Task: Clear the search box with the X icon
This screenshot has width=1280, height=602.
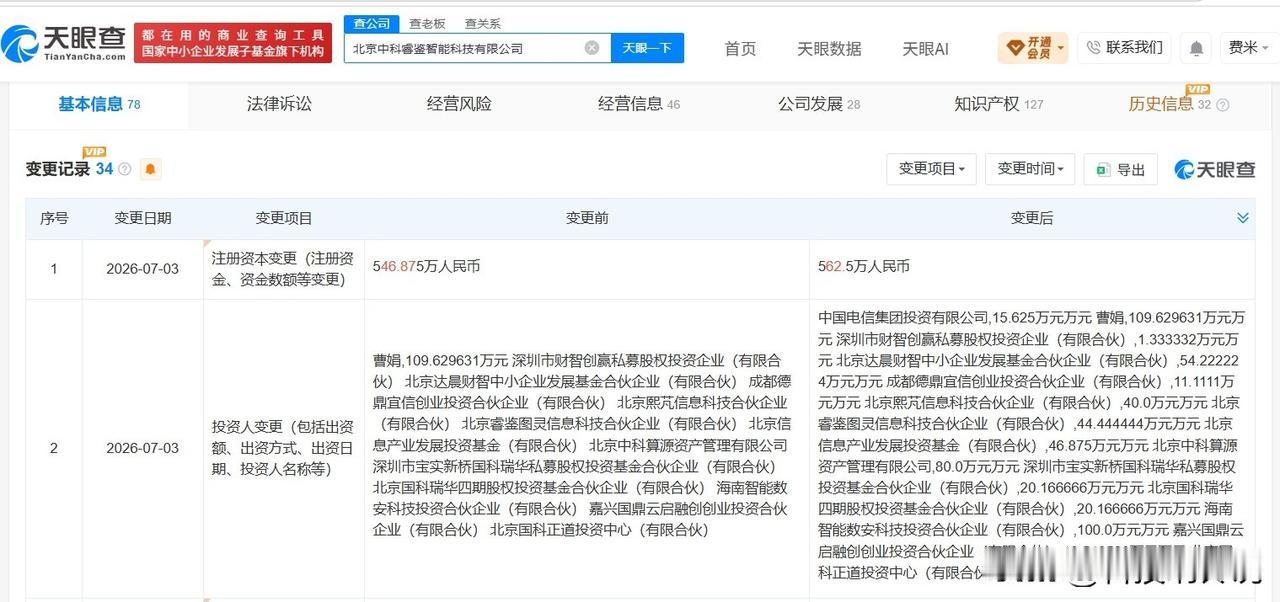Action: click(592, 48)
